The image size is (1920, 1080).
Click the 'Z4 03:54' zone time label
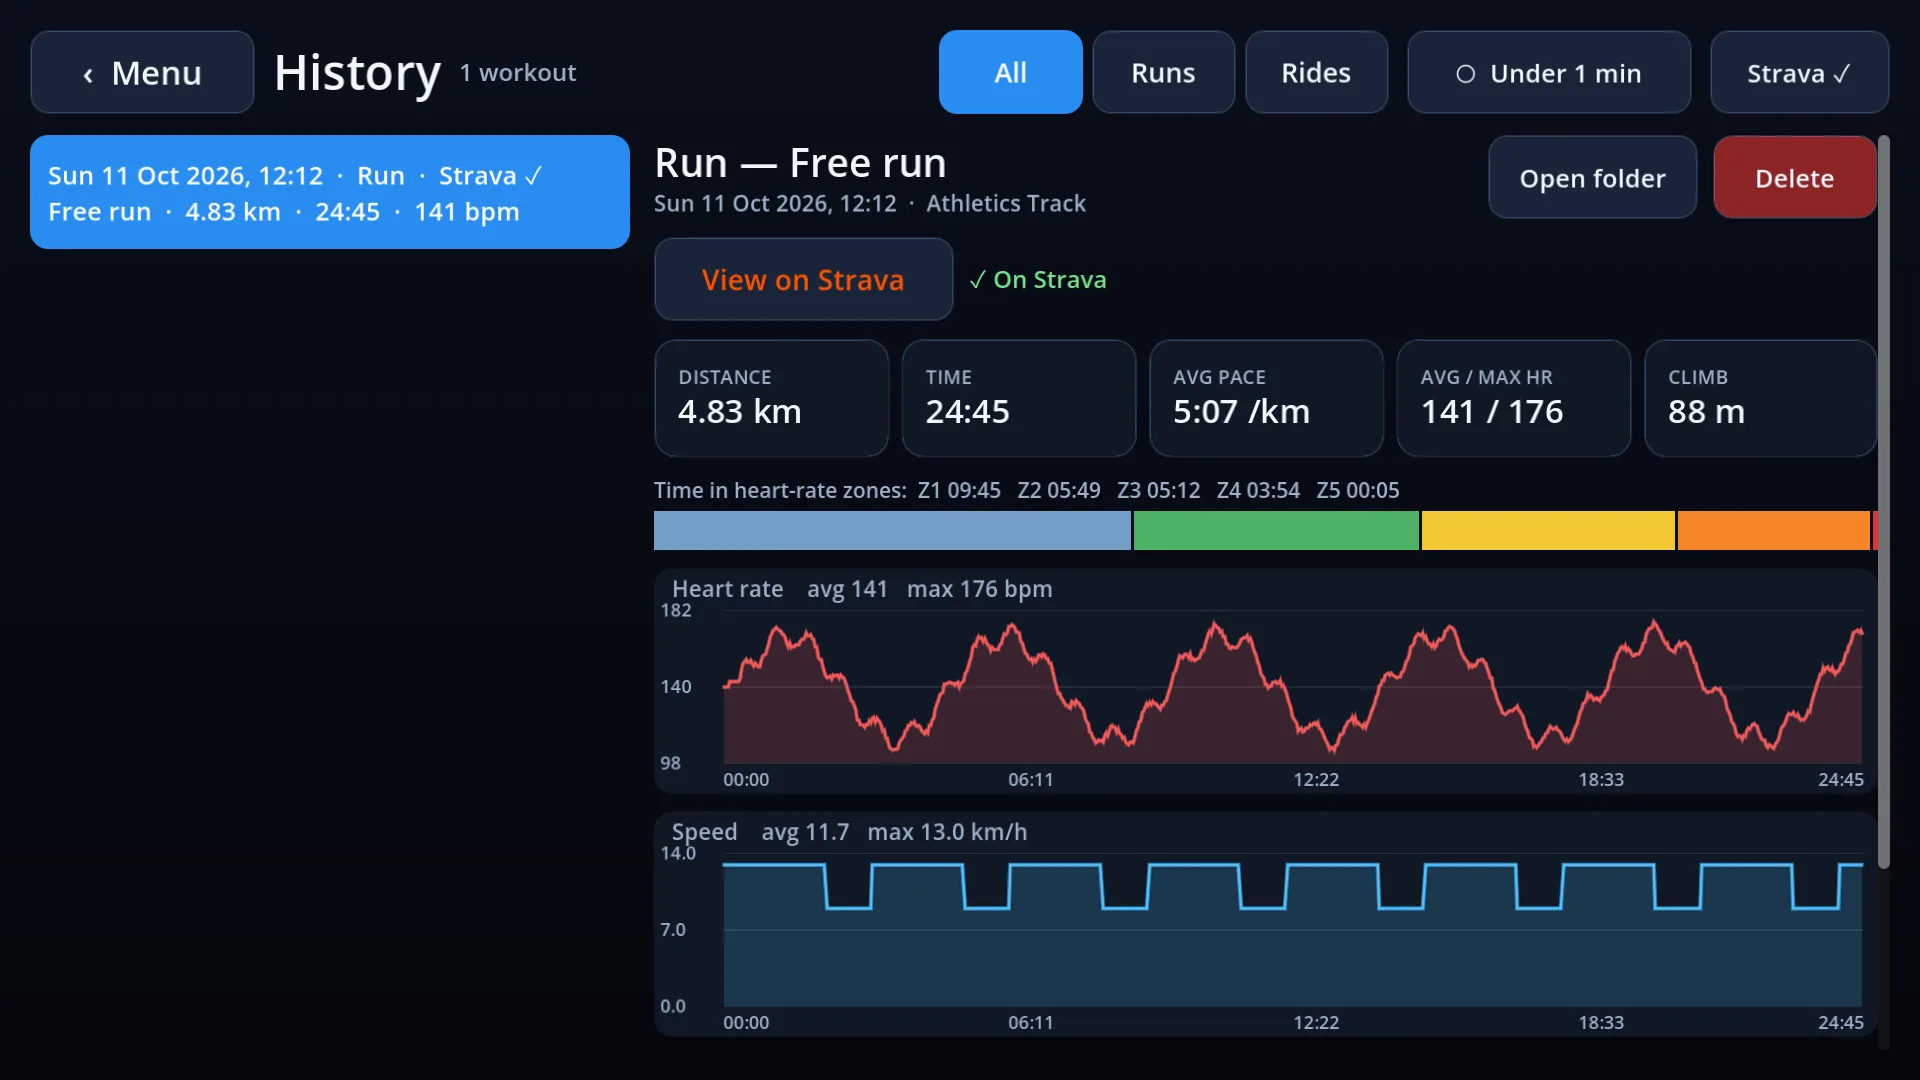1259,490
